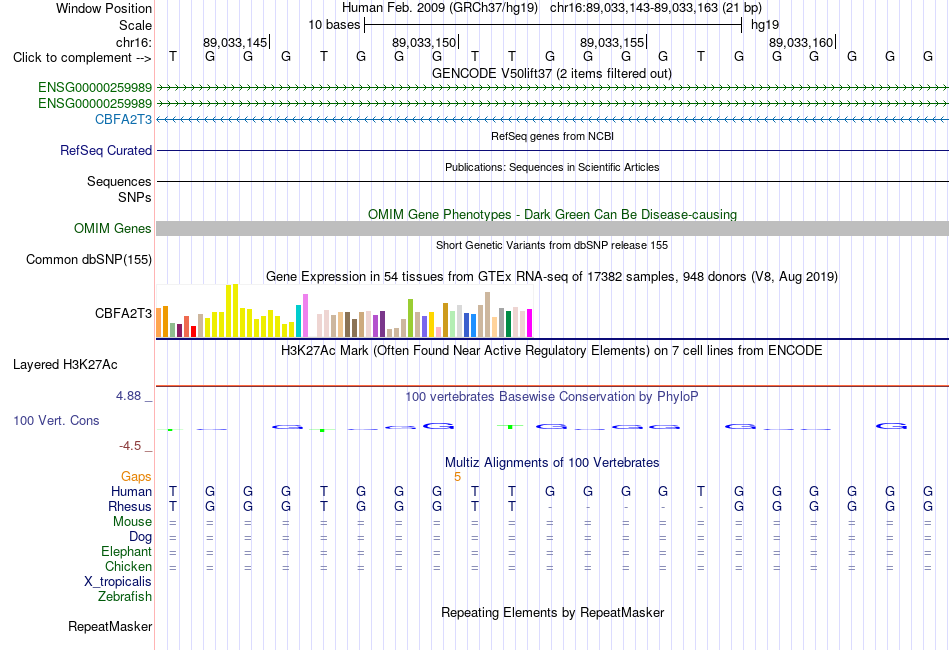The image size is (950, 650).
Task: Click the topmost ENSG00000259989 gene label
Action: pyautogui.click(x=95, y=88)
